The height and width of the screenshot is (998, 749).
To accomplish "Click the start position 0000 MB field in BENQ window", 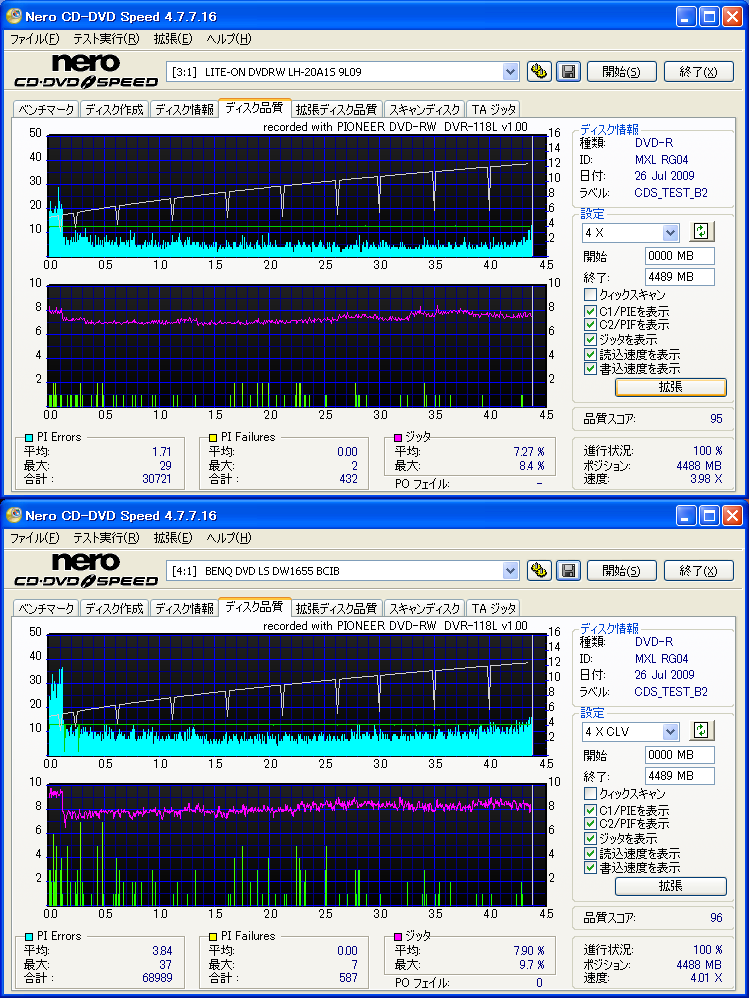I will [x=680, y=755].
